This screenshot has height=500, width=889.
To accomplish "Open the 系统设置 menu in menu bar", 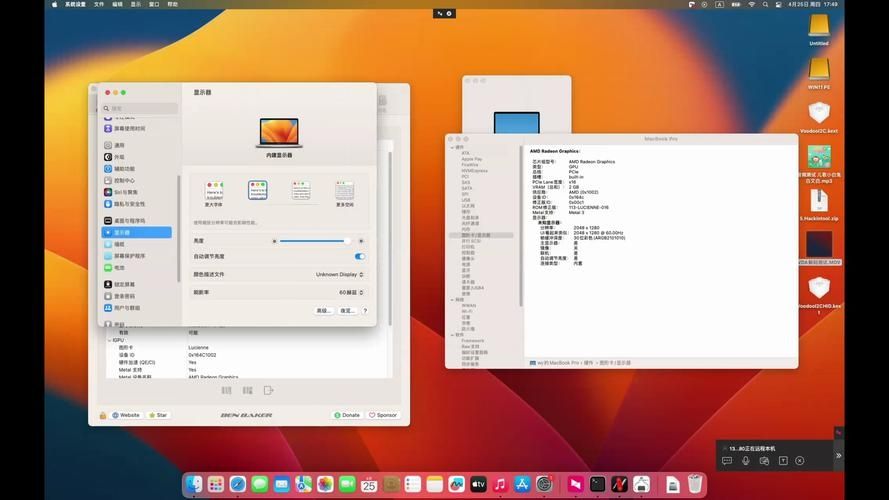I will tap(75, 4).
